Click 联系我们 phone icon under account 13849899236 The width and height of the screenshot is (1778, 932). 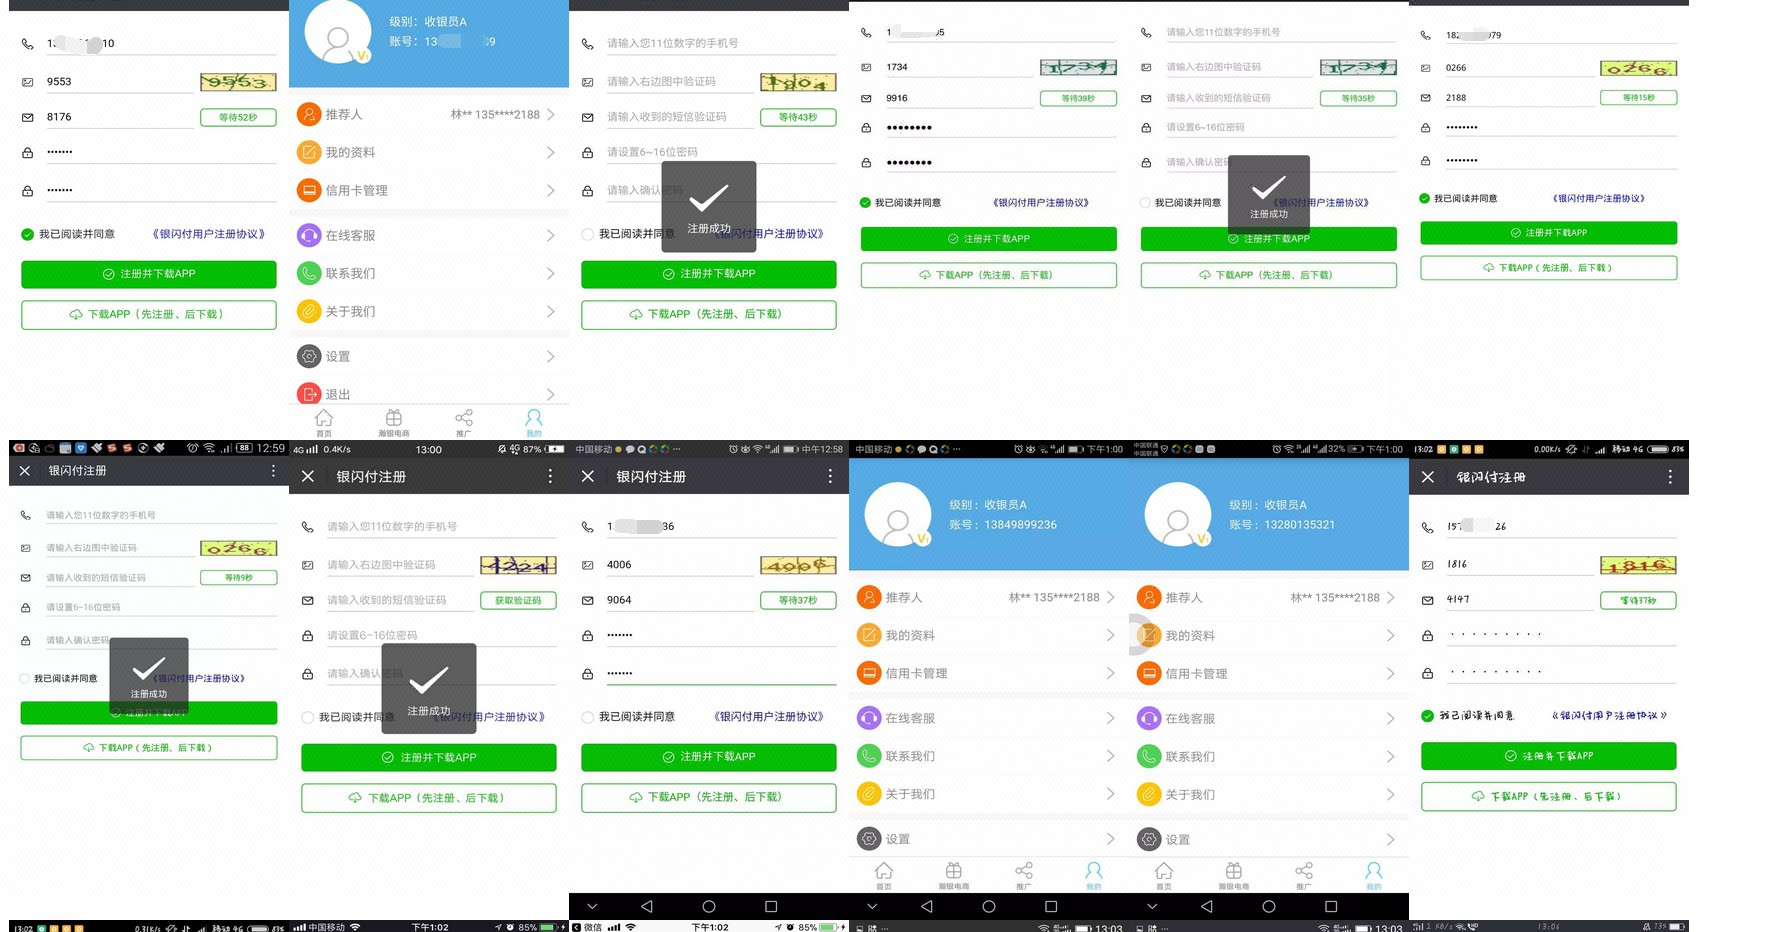coord(869,756)
